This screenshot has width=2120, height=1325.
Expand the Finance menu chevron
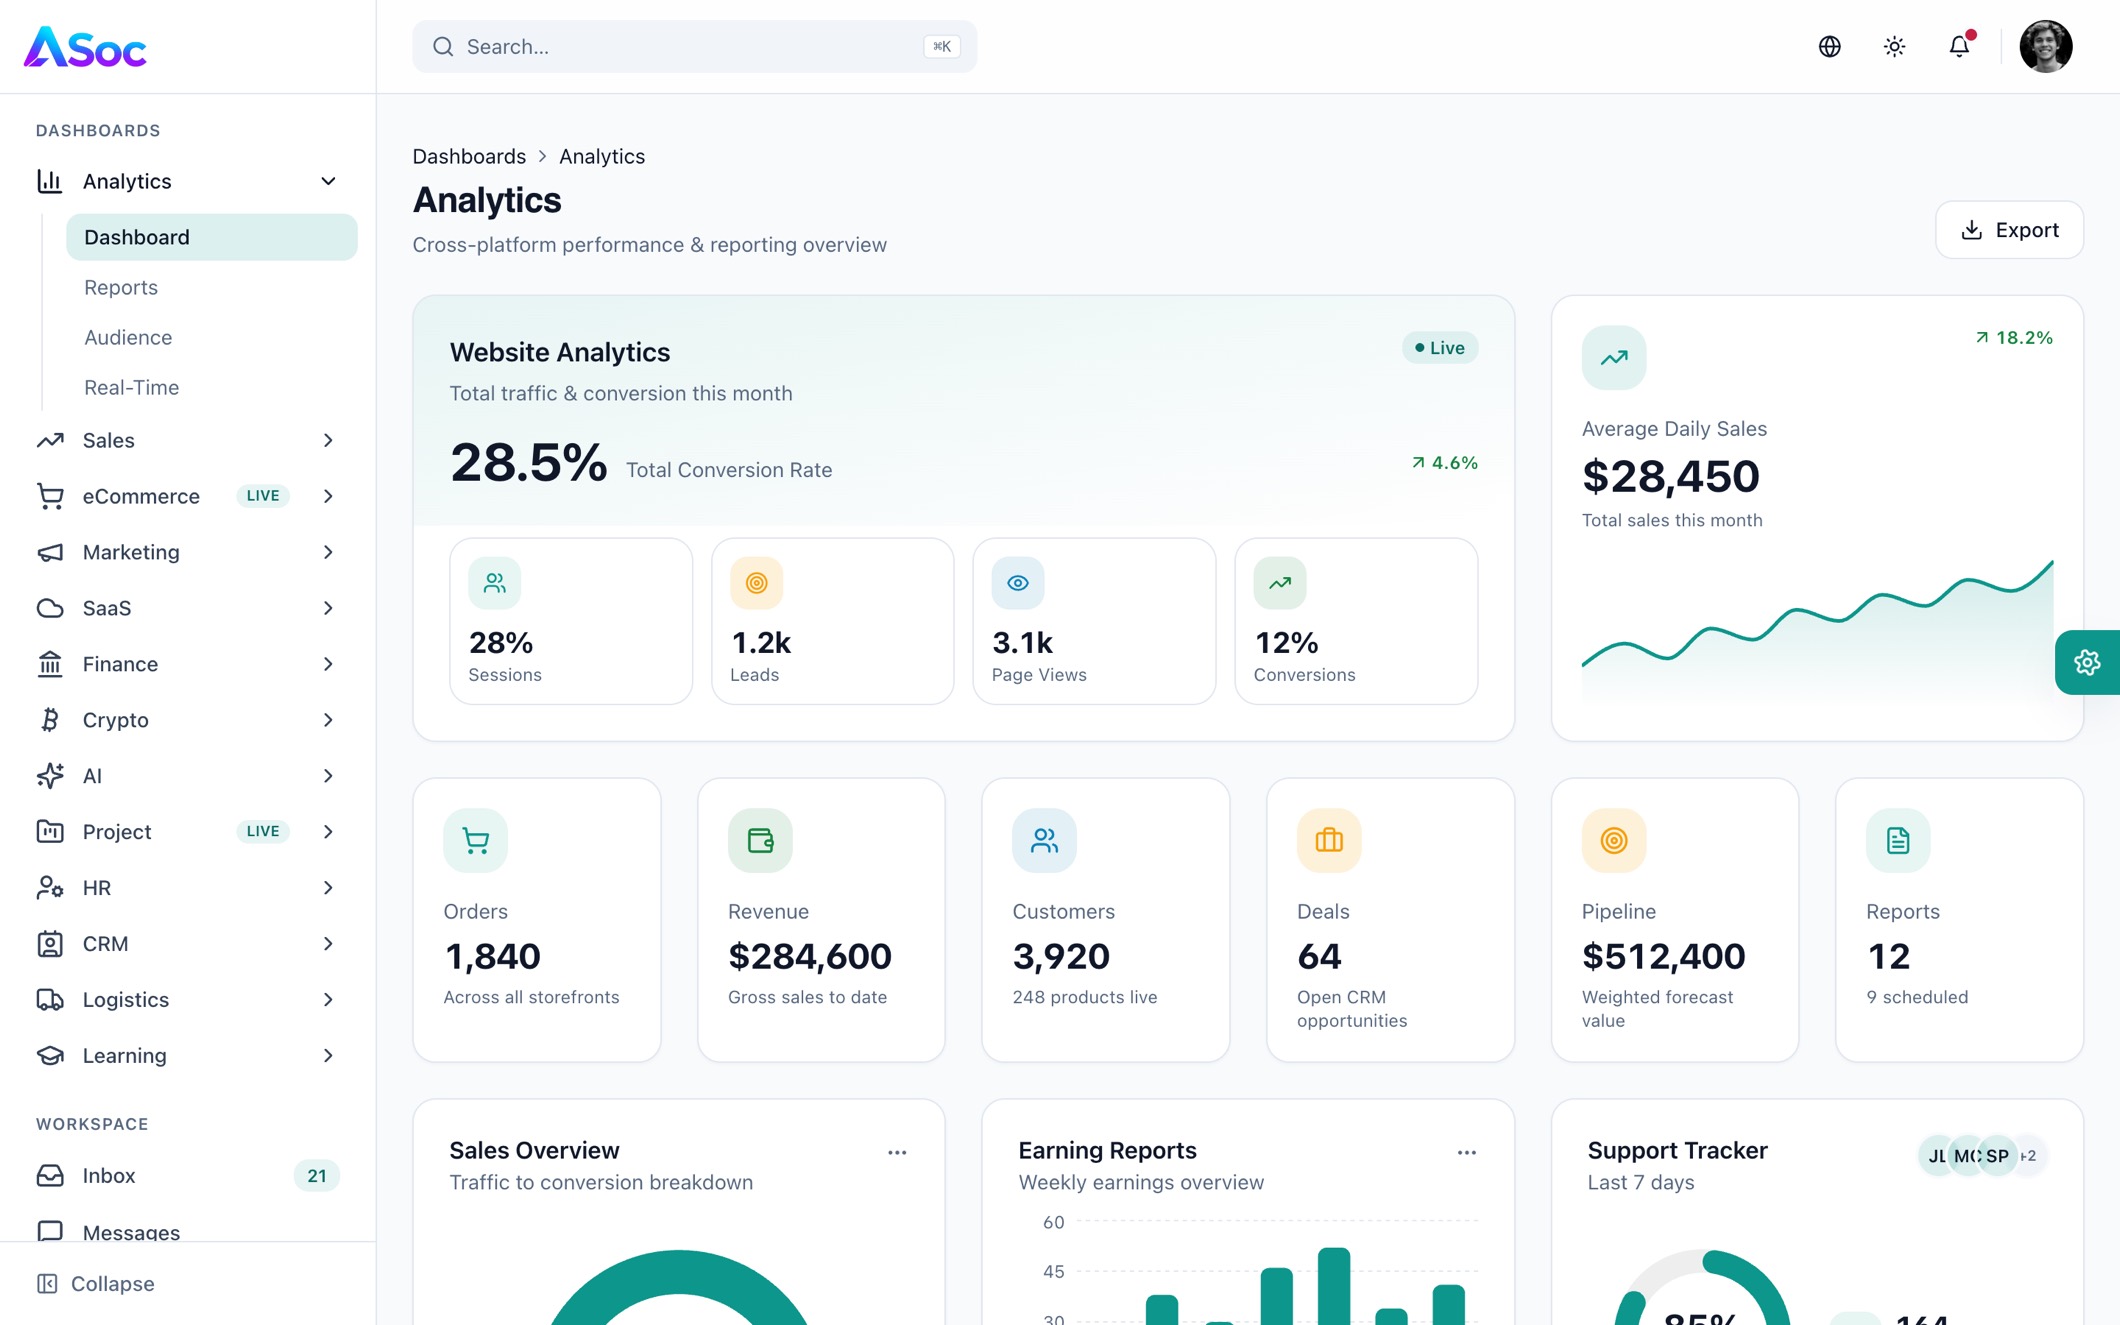[x=328, y=664]
